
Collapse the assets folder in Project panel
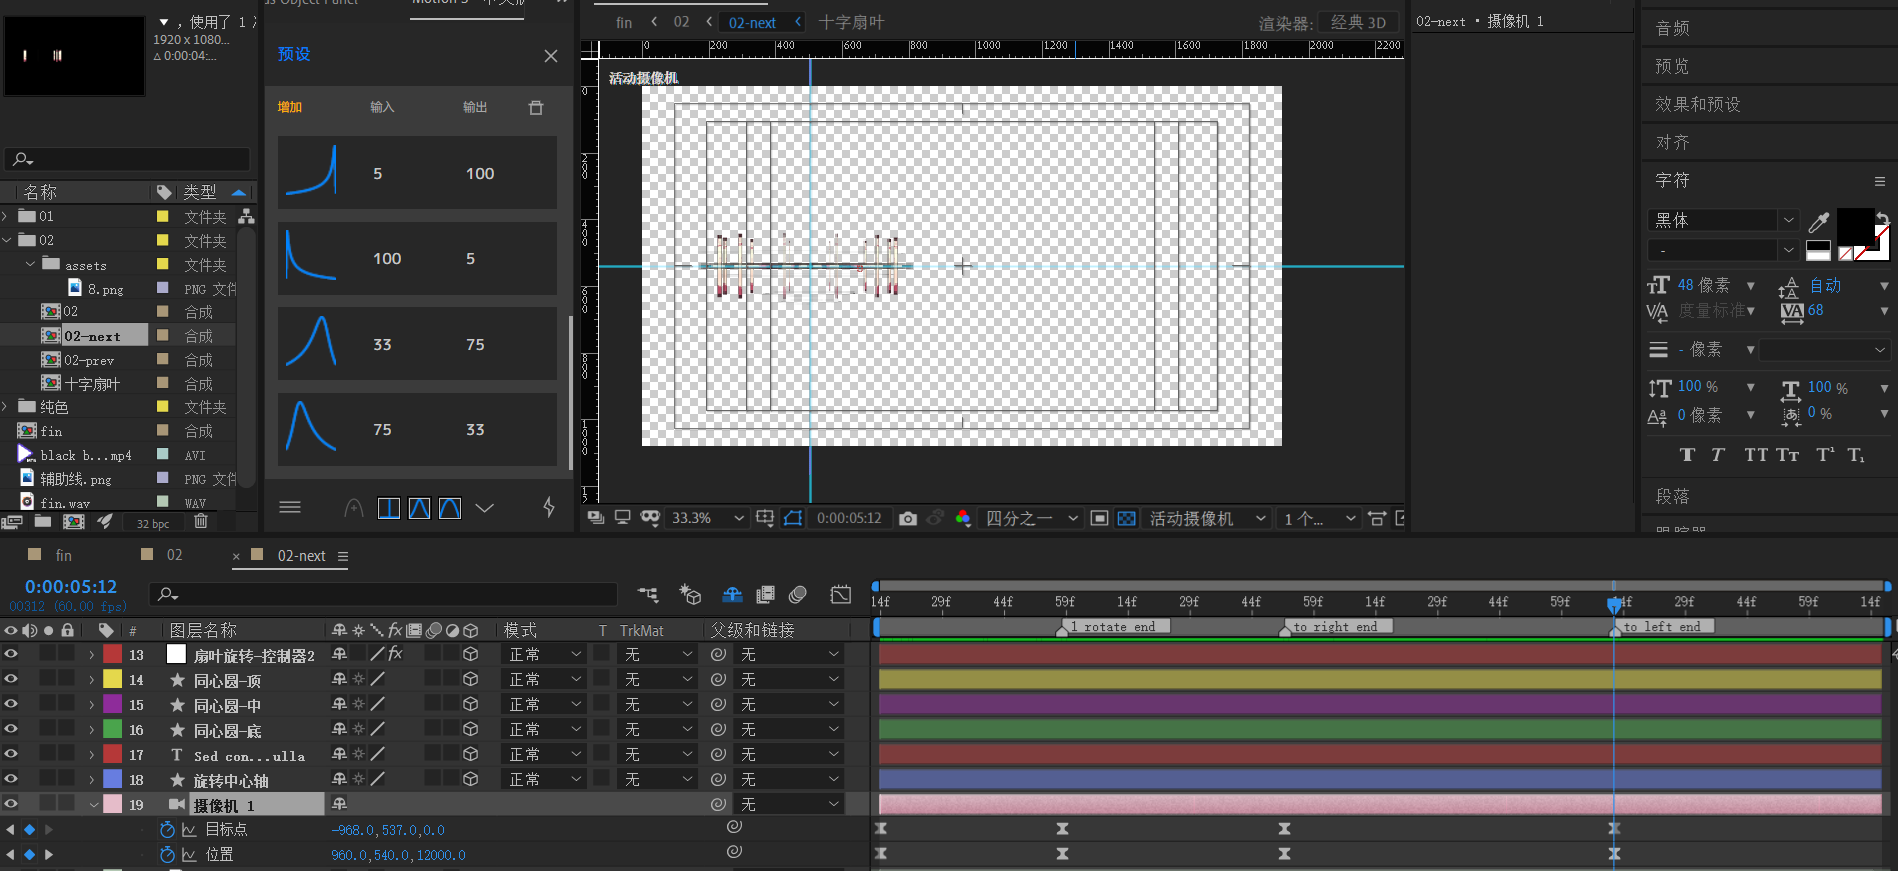click(x=30, y=264)
